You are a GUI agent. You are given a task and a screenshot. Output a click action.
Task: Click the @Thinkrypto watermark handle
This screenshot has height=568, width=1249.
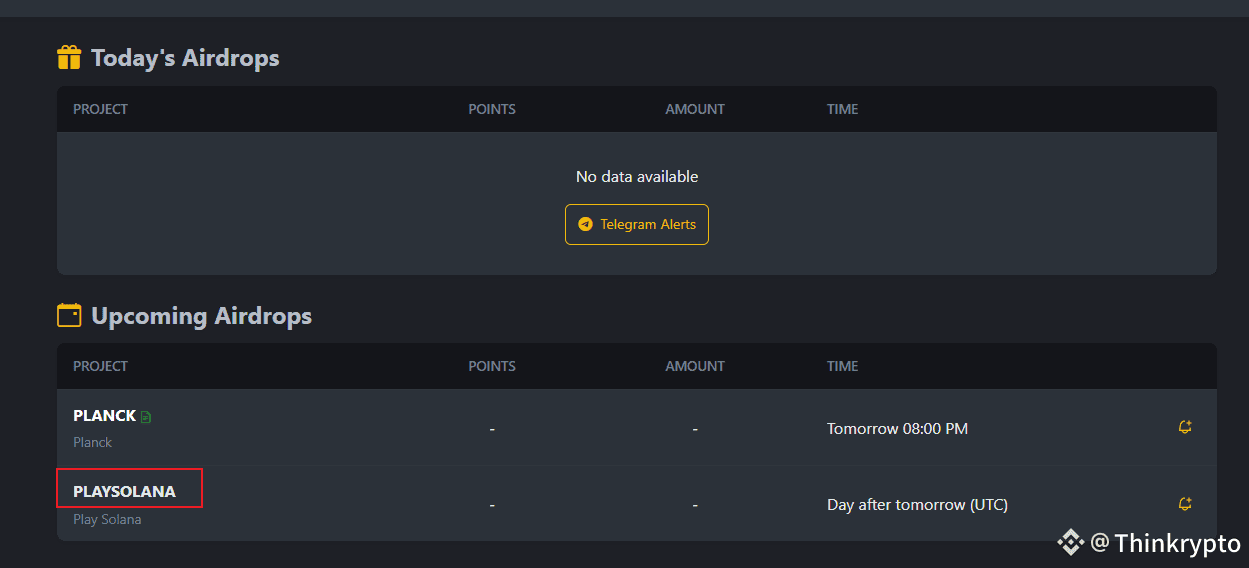(1165, 543)
